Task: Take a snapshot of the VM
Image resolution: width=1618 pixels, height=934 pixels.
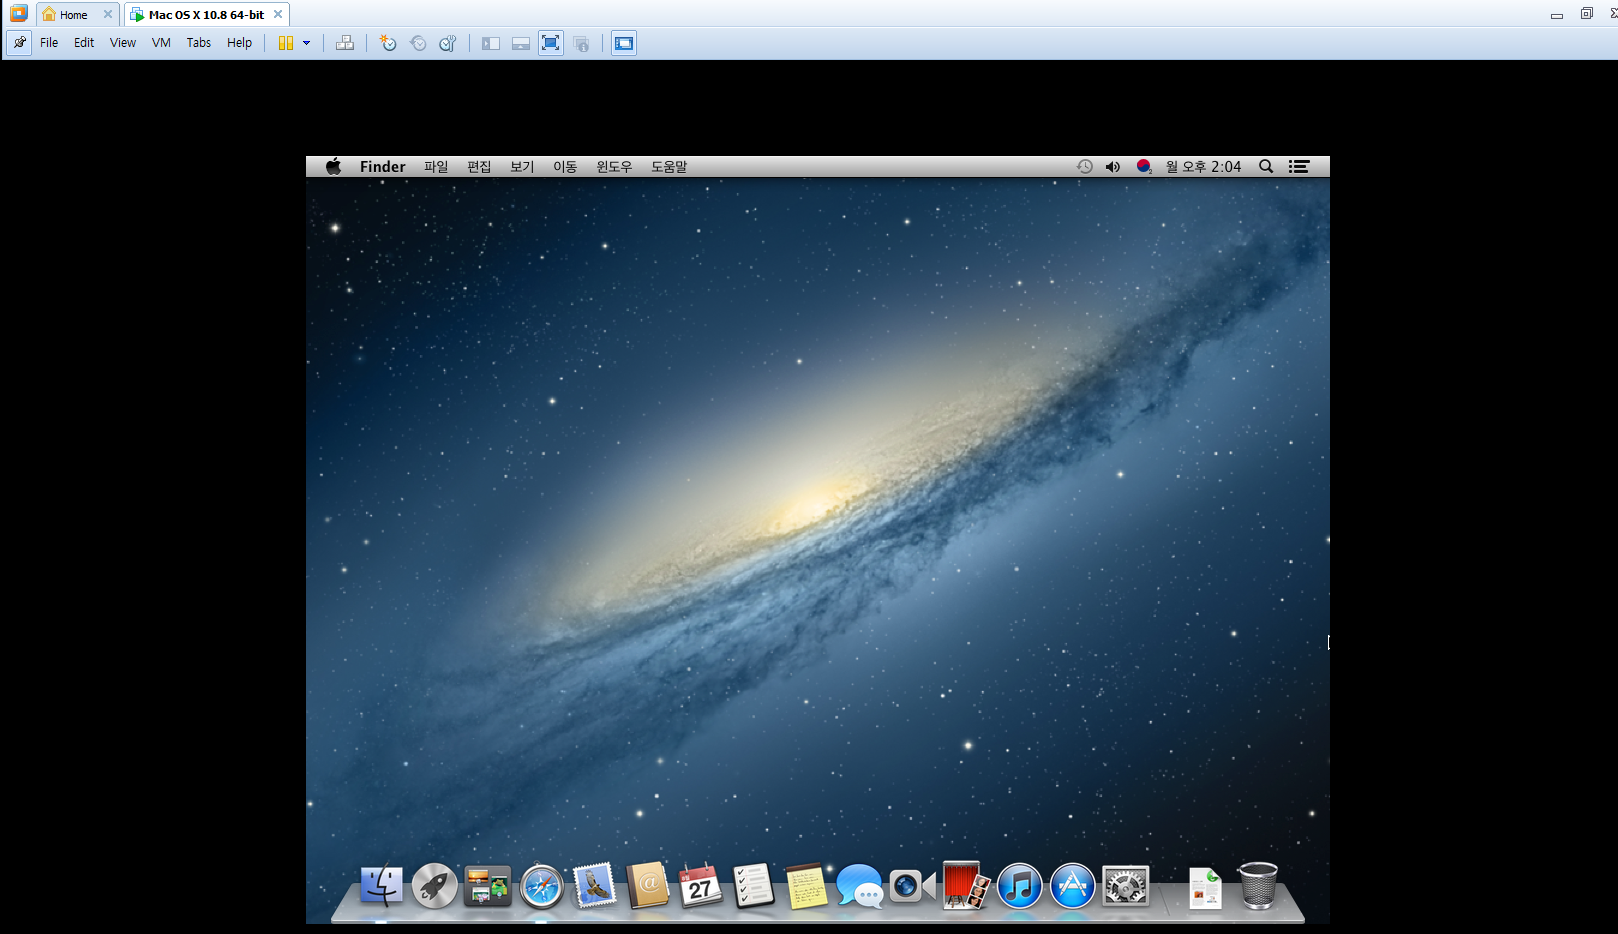Action: 388,43
